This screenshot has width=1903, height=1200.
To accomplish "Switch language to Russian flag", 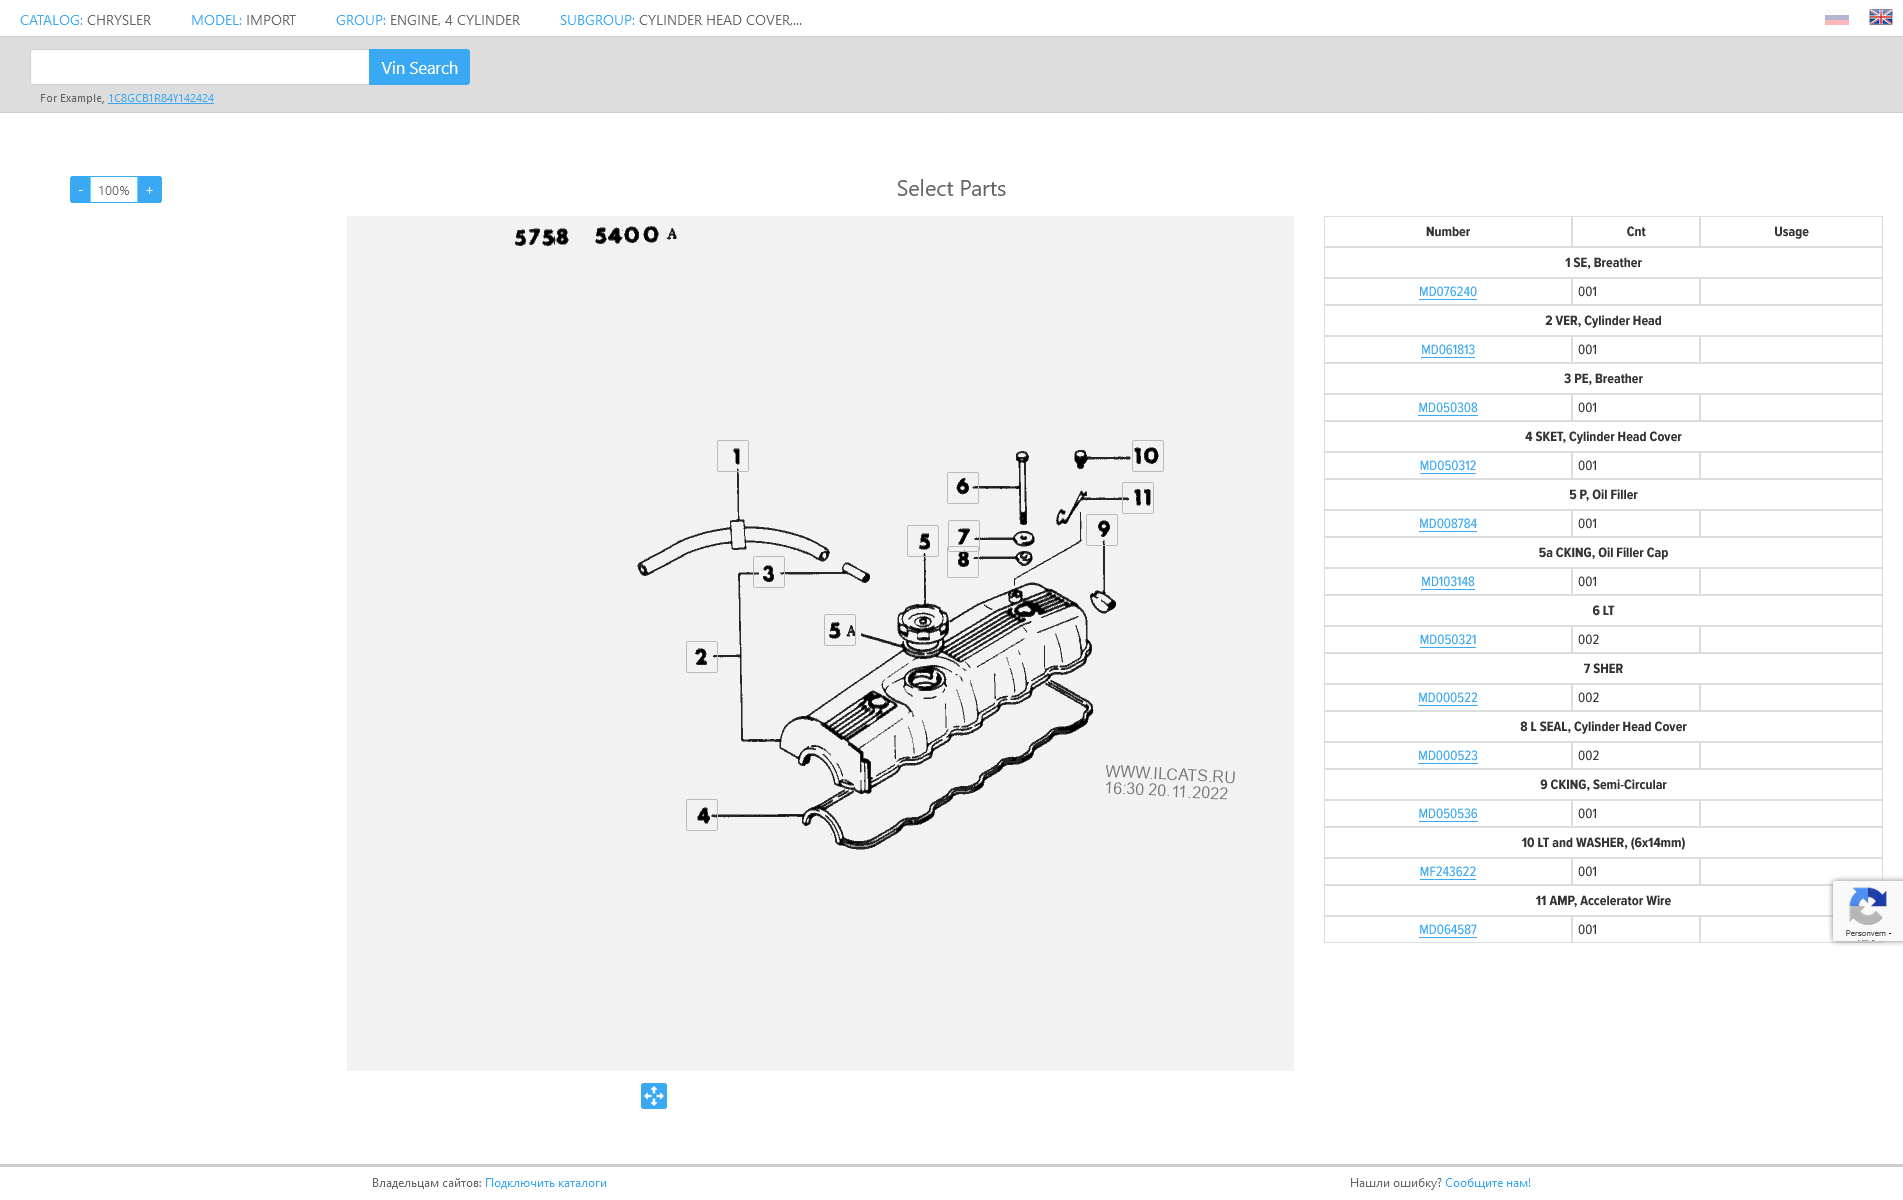I will (x=1836, y=18).
